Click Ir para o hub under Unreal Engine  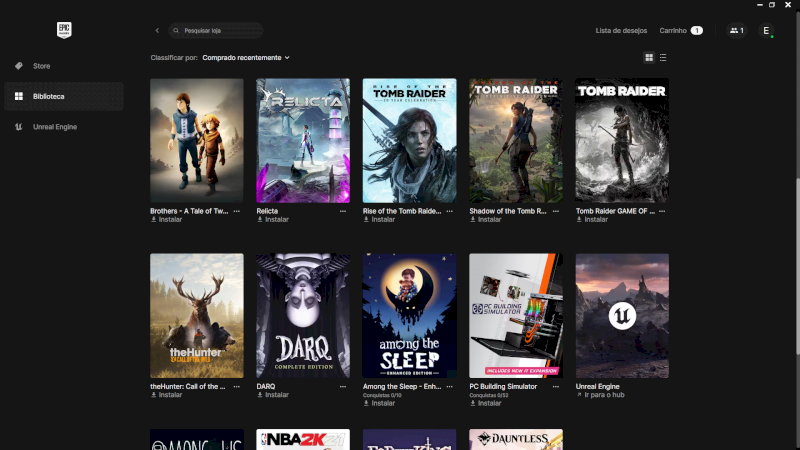600,395
